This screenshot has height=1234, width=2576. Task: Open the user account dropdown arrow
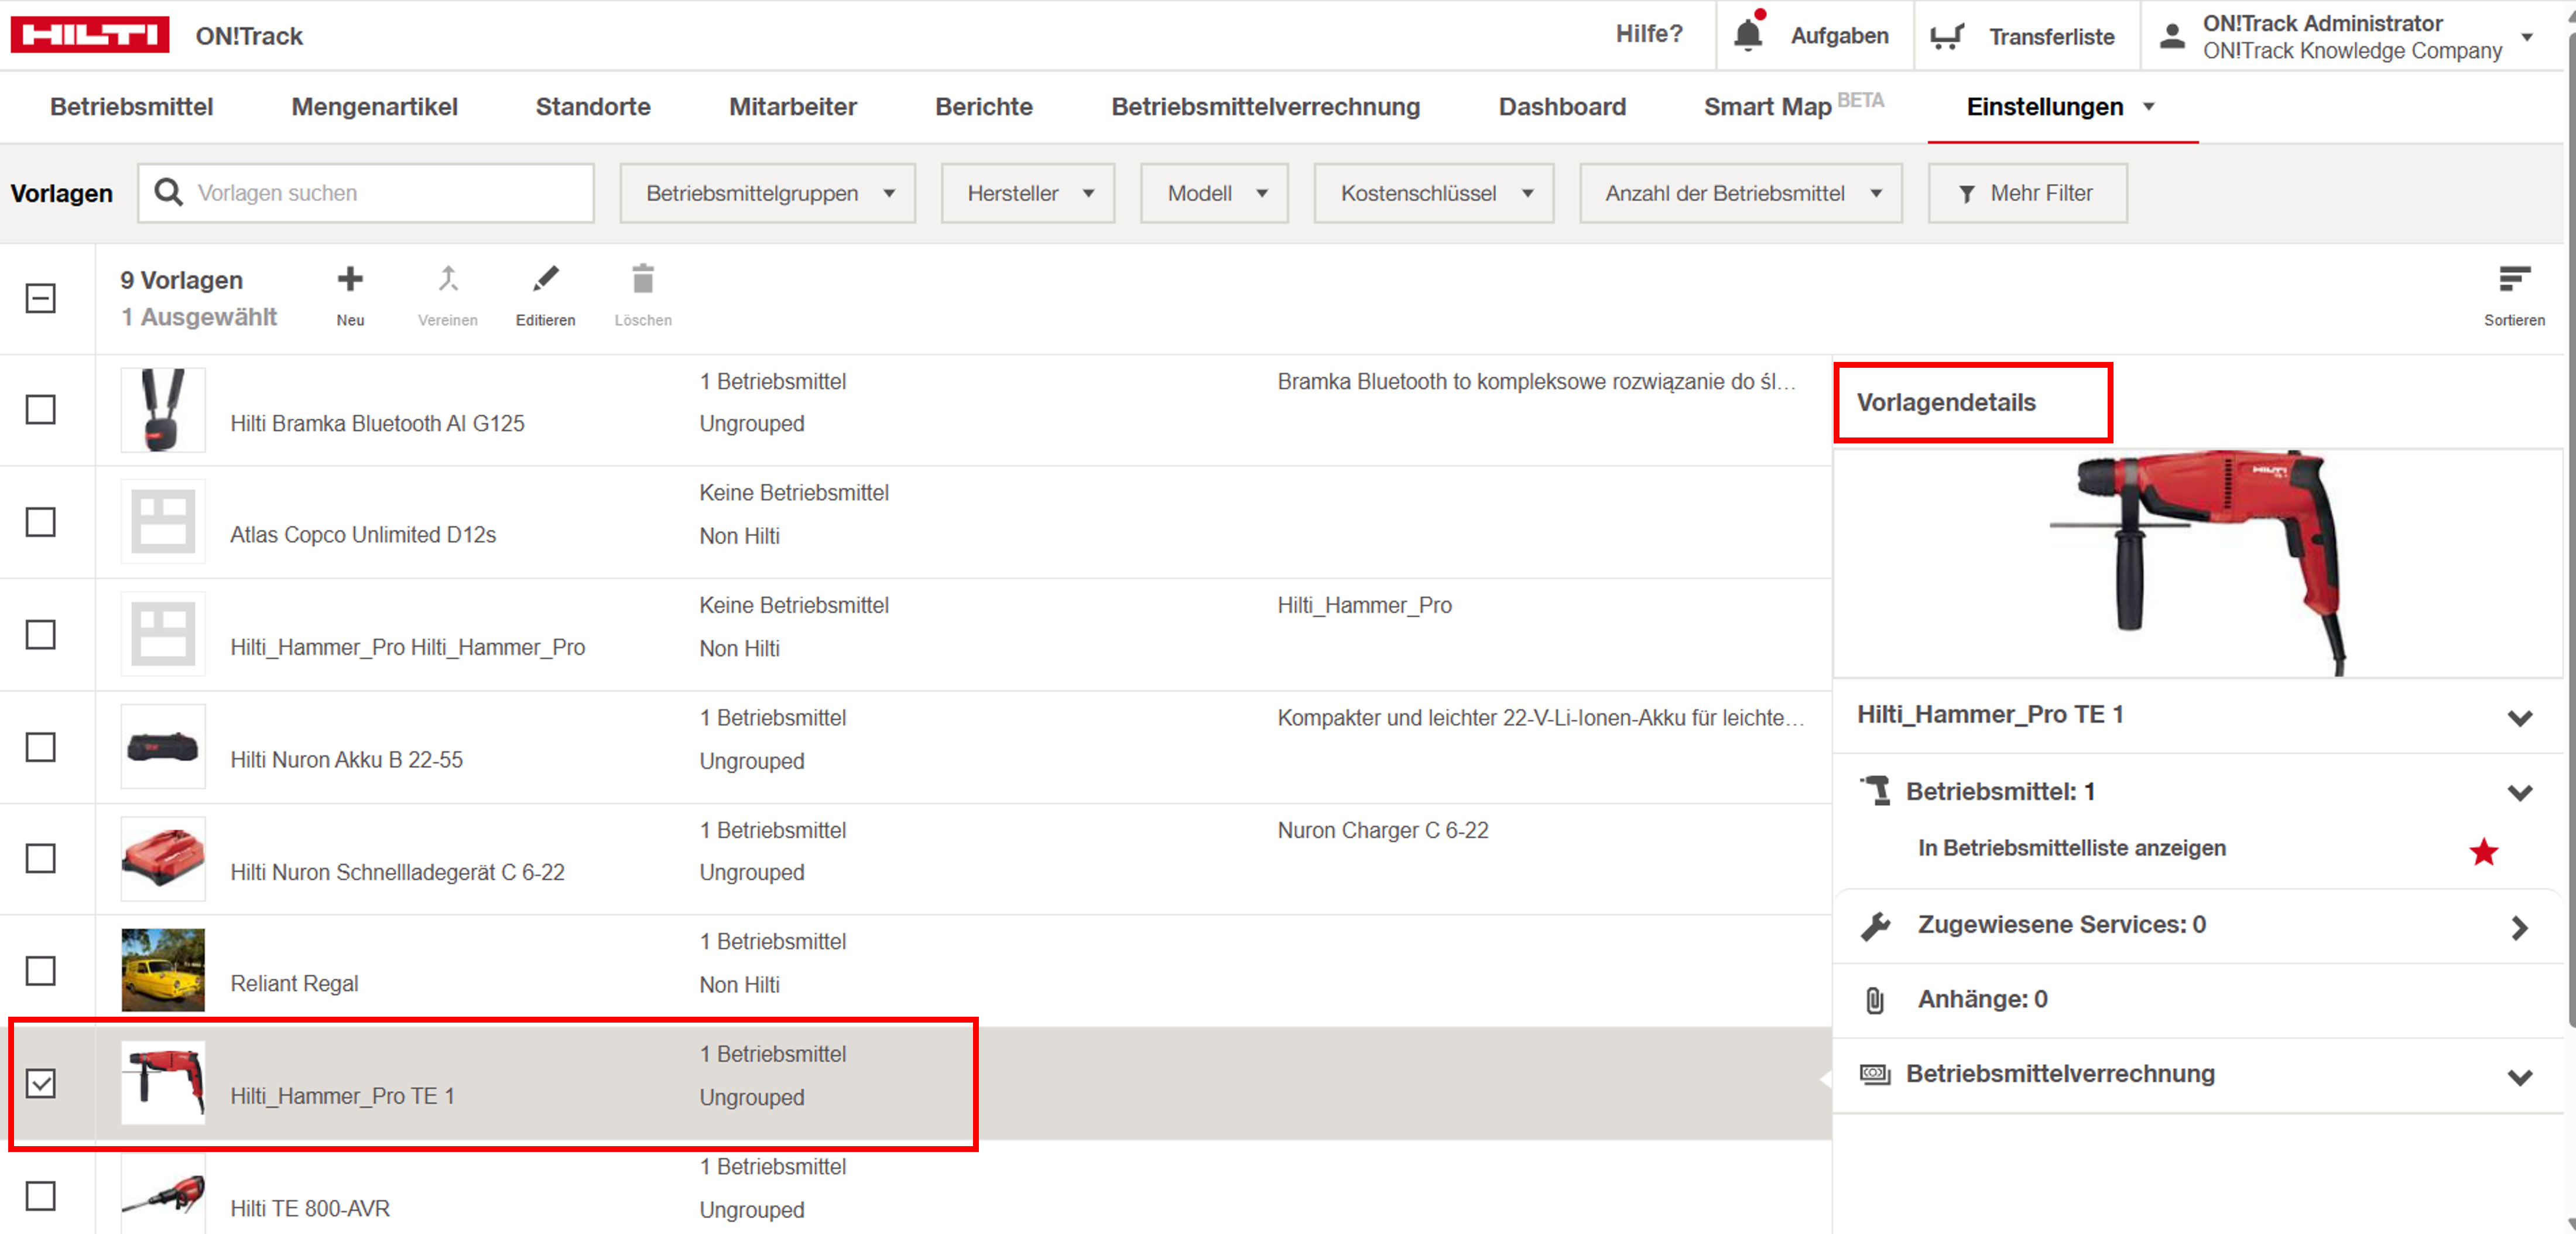pos(2527,37)
